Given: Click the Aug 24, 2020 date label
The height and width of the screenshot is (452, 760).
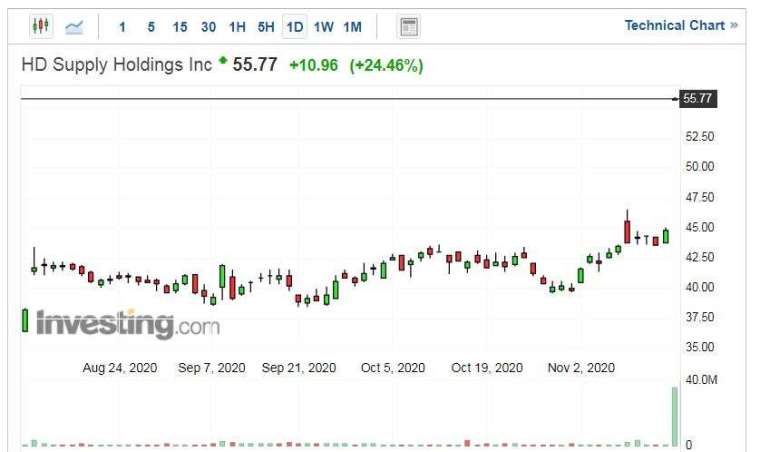Looking at the screenshot, I should tap(120, 368).
